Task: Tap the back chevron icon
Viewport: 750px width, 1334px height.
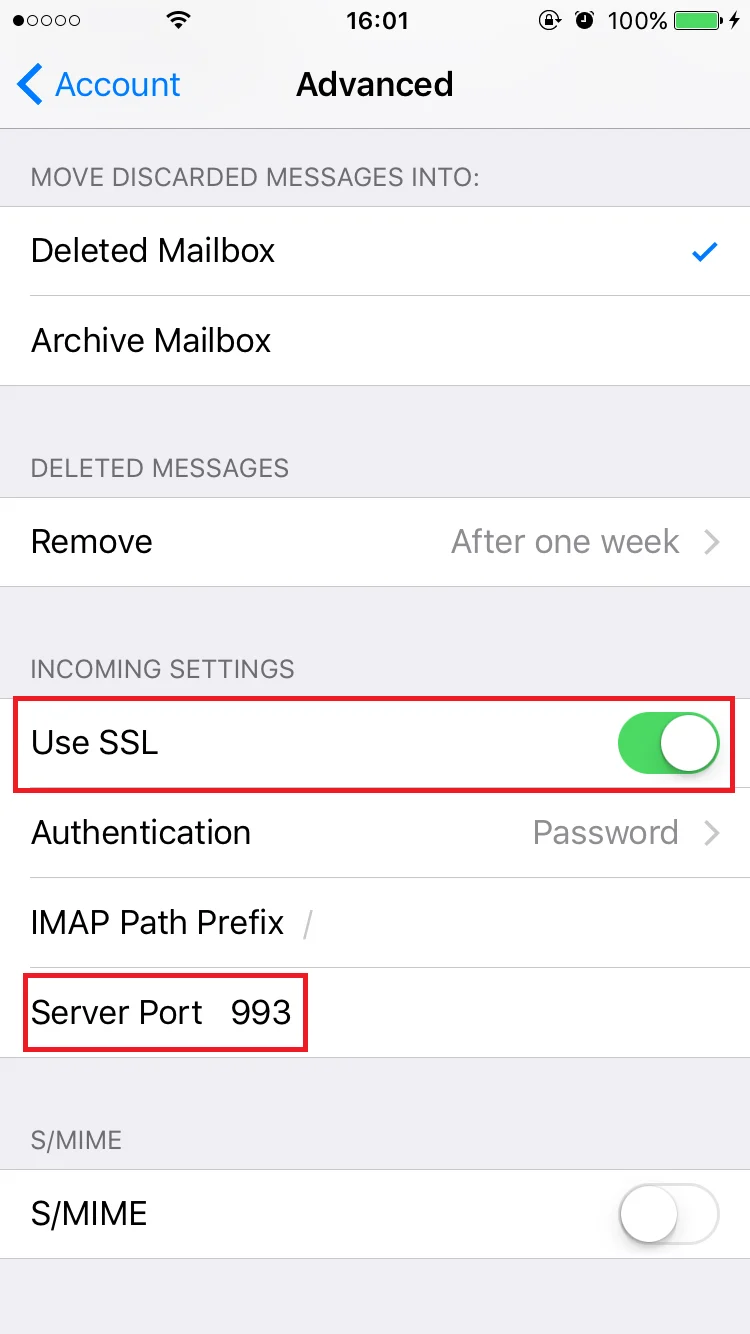Action: [30, 85]
